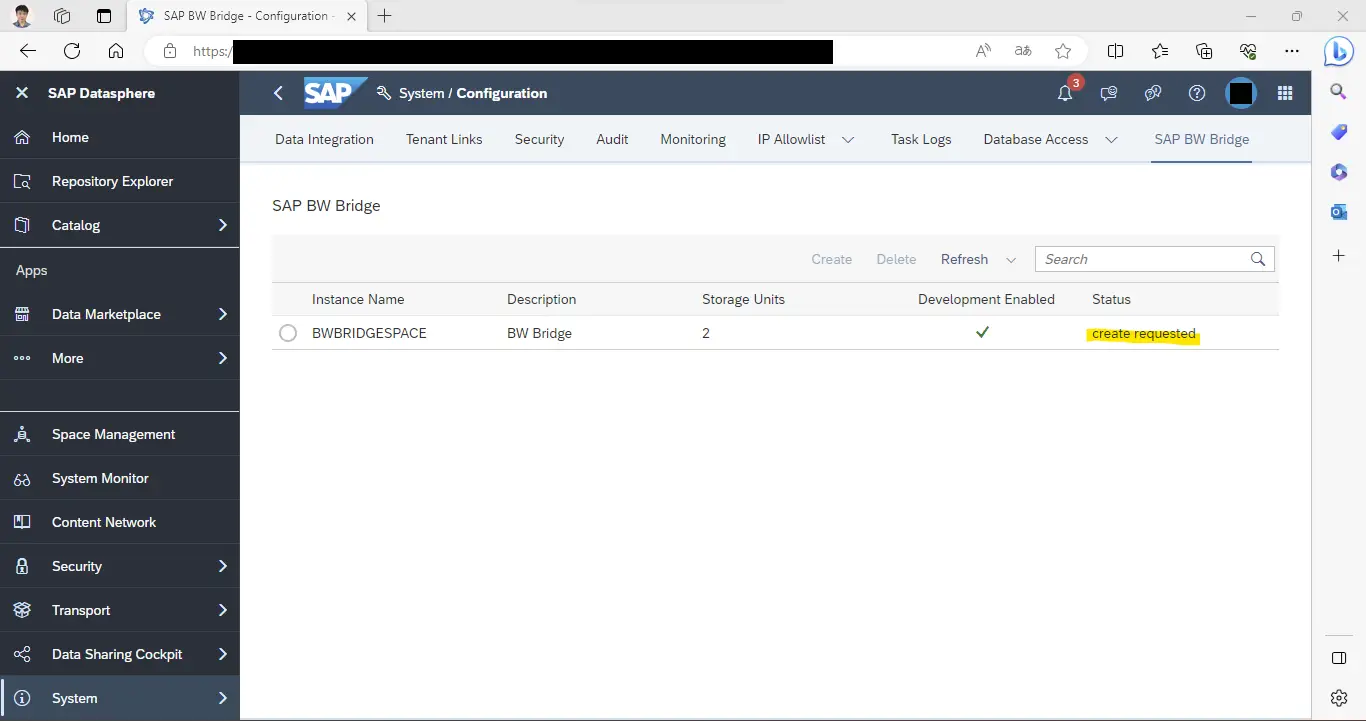
Task: Expand Data Marketplace submenu chevron
Action: point(223,314)
